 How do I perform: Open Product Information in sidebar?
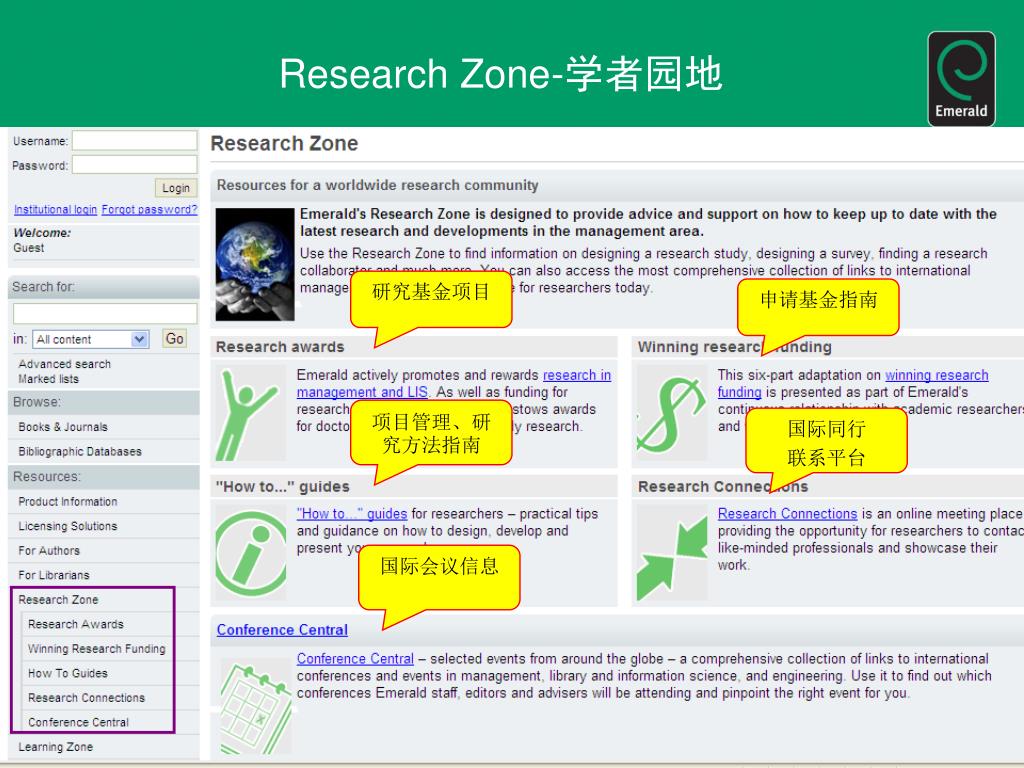68,502
